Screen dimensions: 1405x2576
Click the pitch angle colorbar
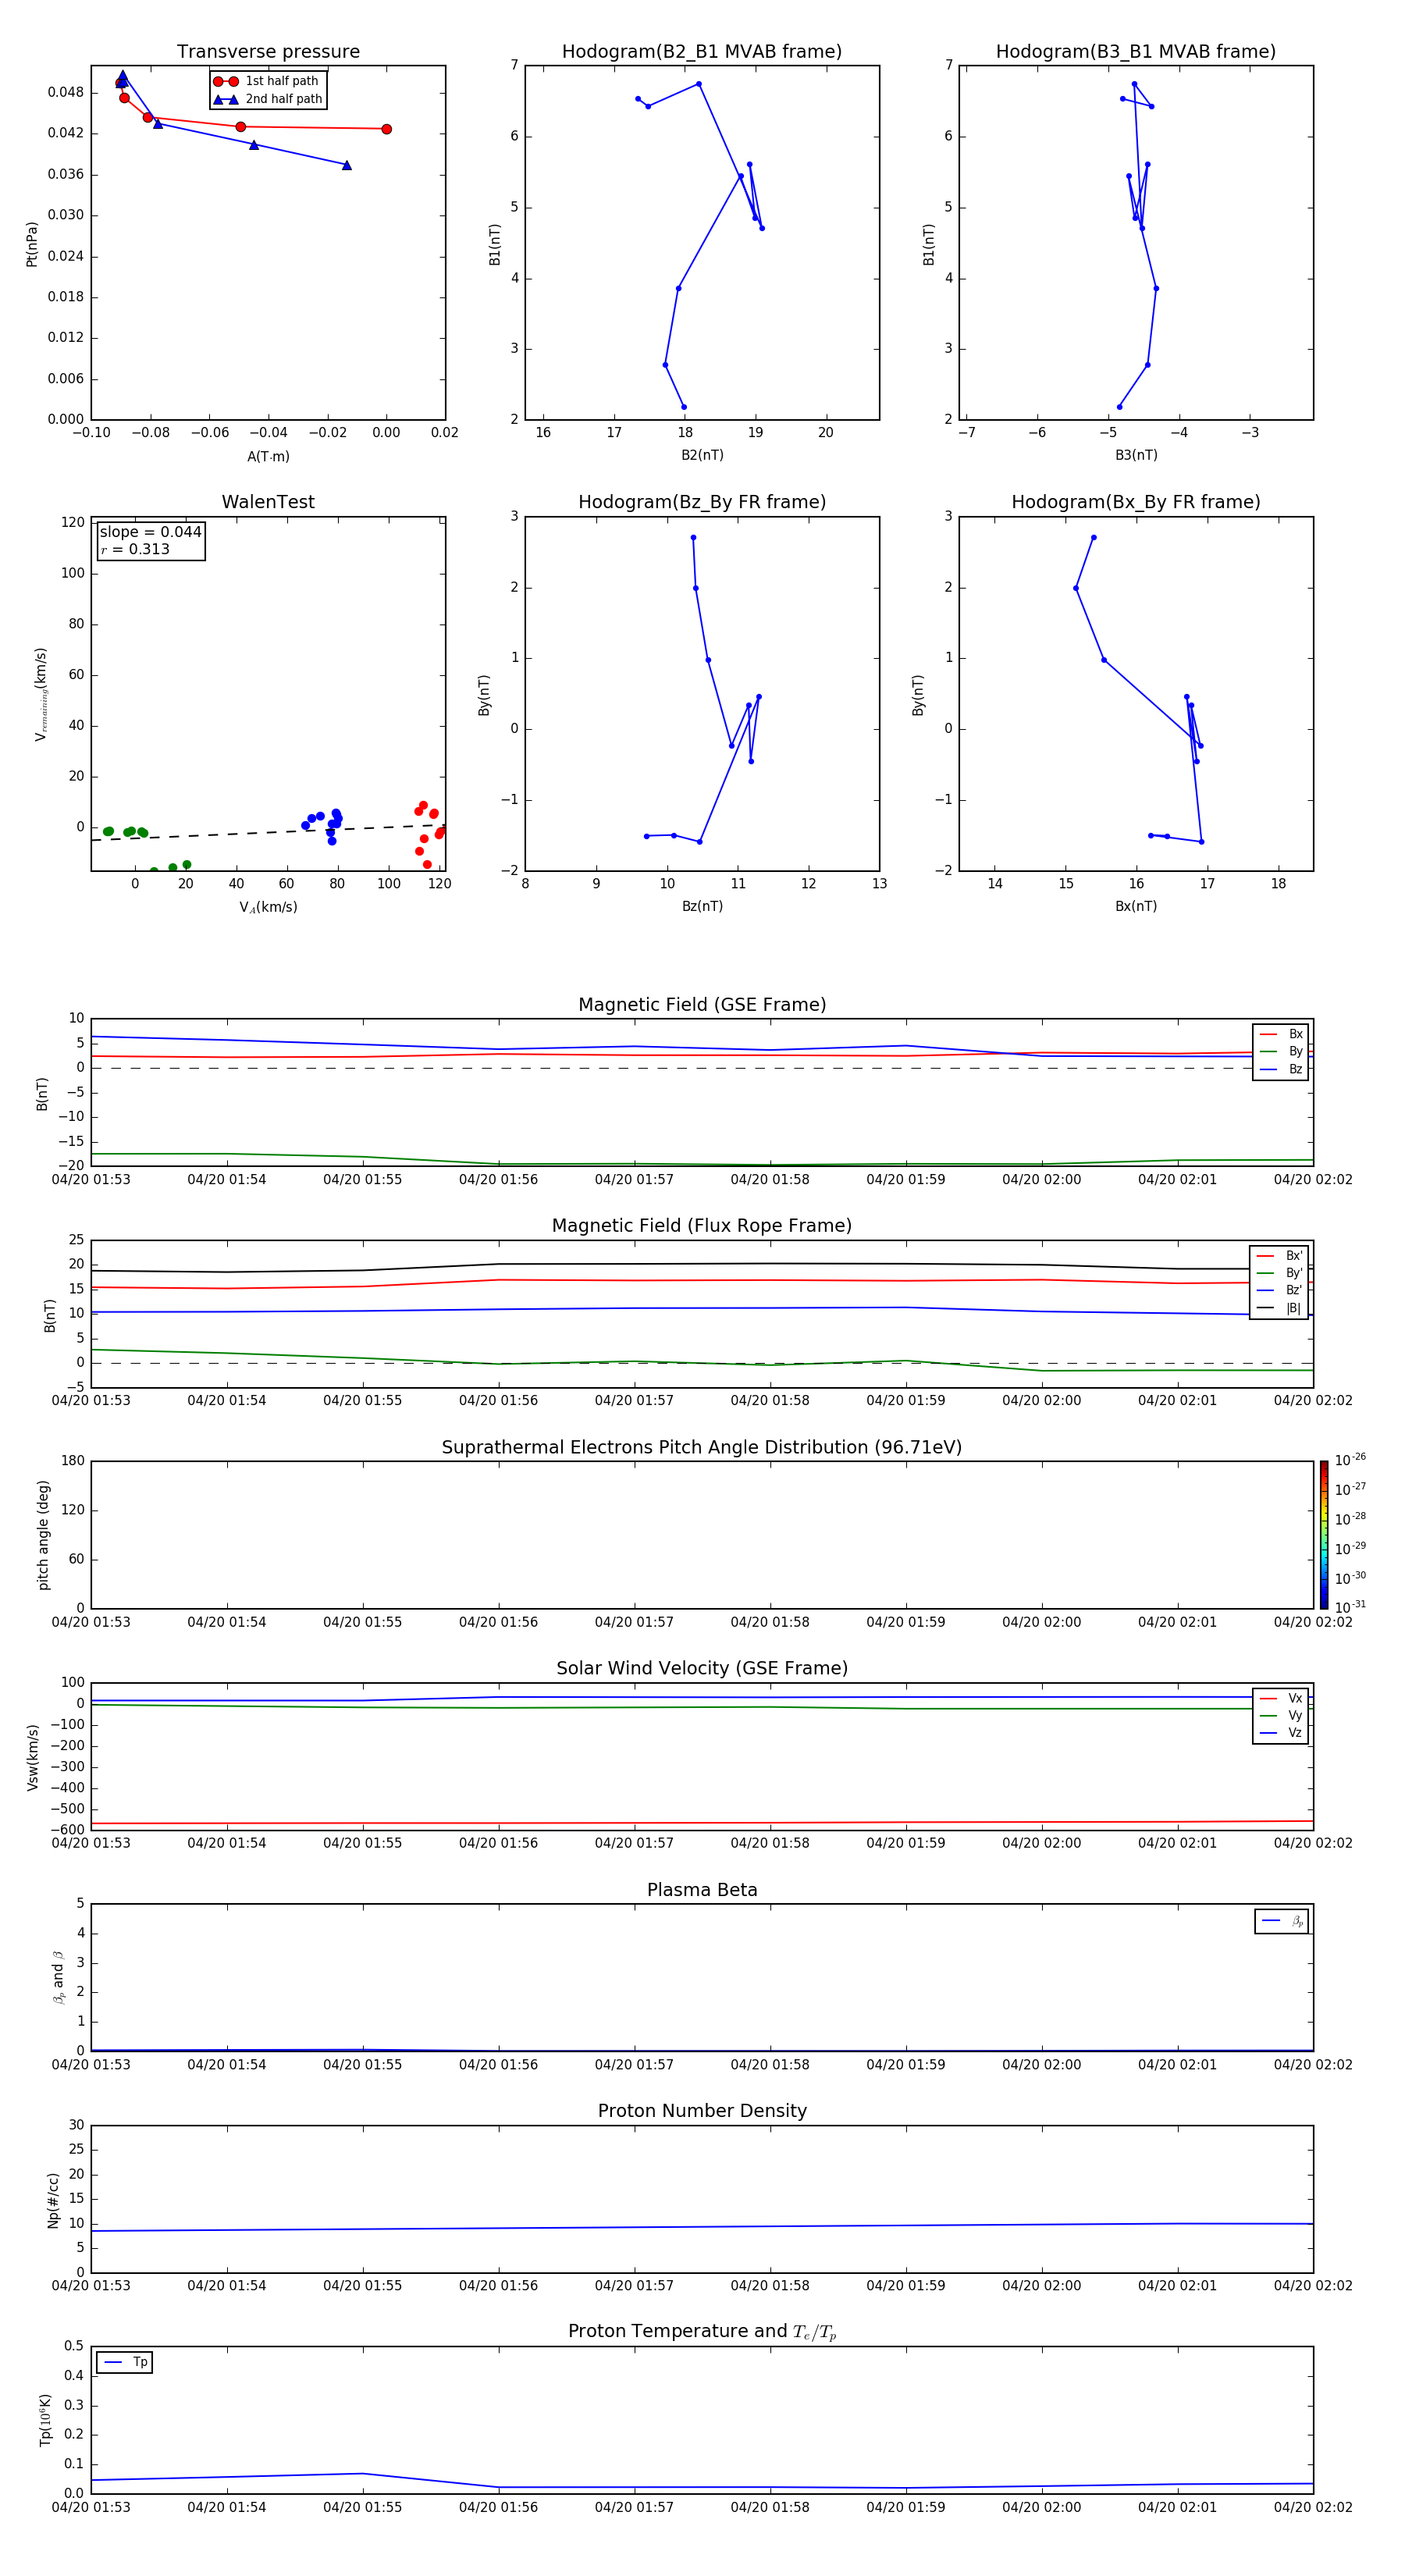pos(1324,1534)
